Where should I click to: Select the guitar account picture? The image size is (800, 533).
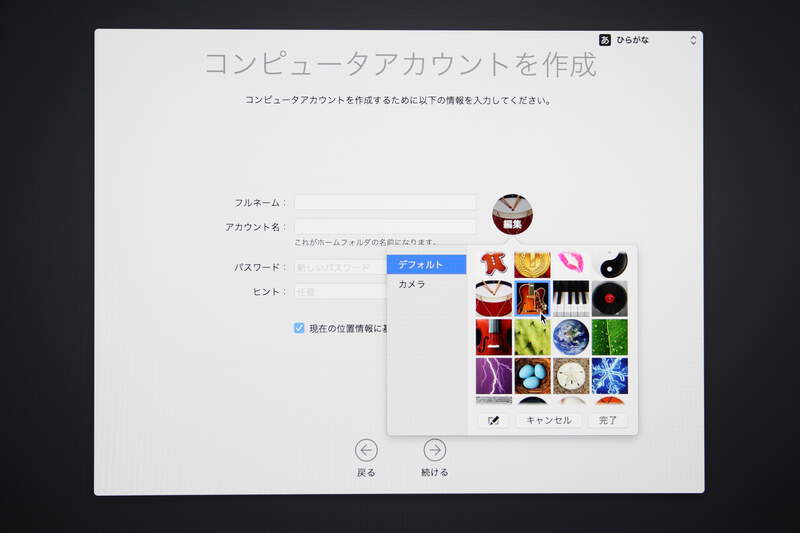coord(532,298)
